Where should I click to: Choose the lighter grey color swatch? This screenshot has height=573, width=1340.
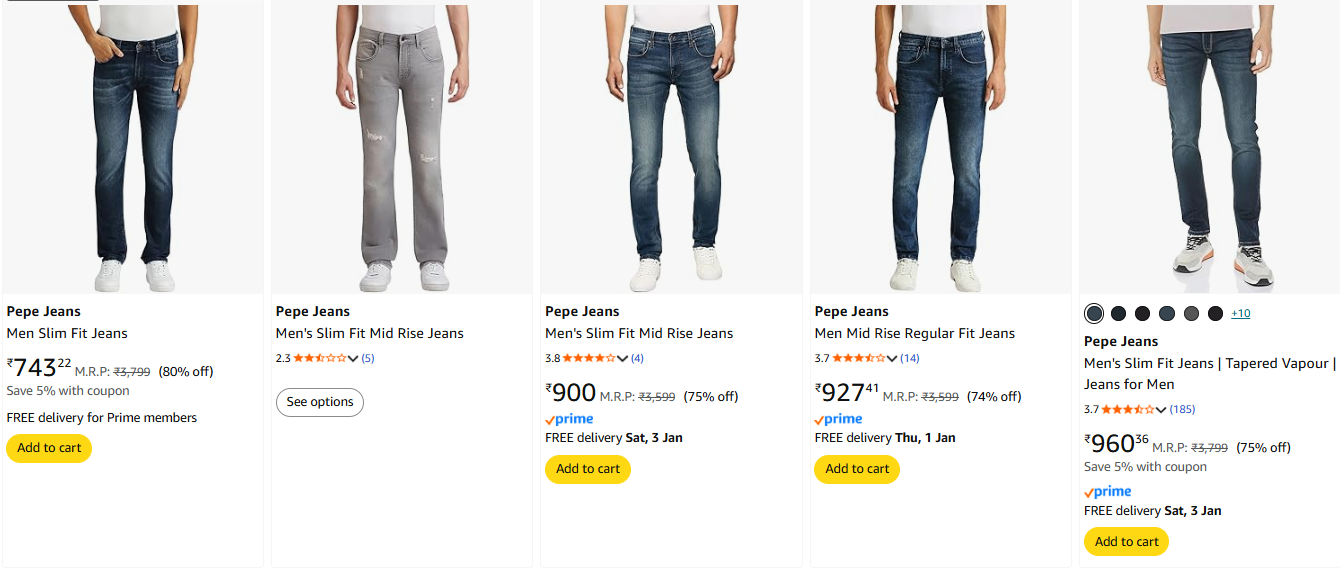[1191, 314]
